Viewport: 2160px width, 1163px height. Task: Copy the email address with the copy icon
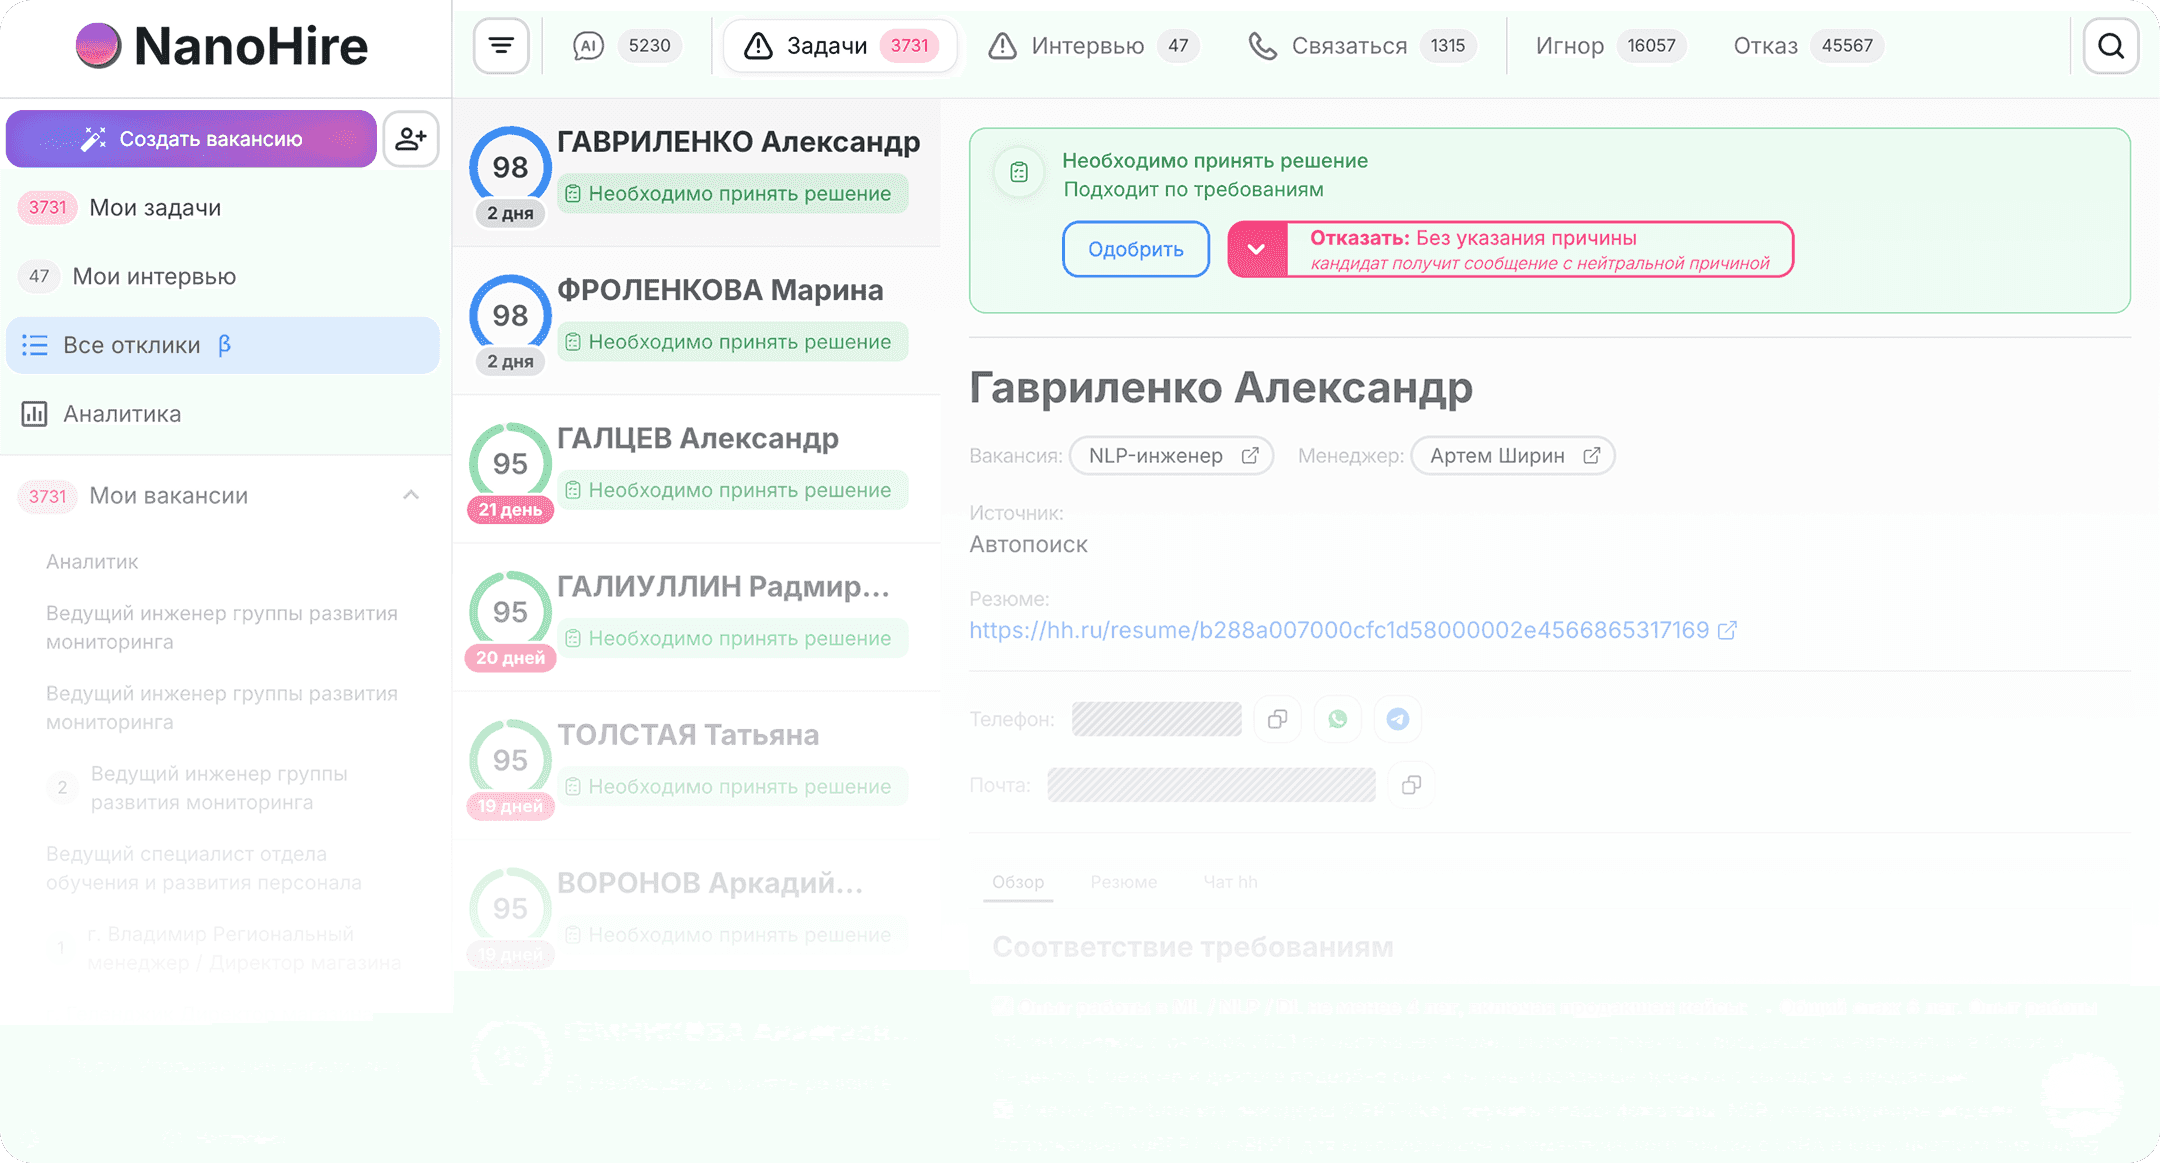(1411, 785)
